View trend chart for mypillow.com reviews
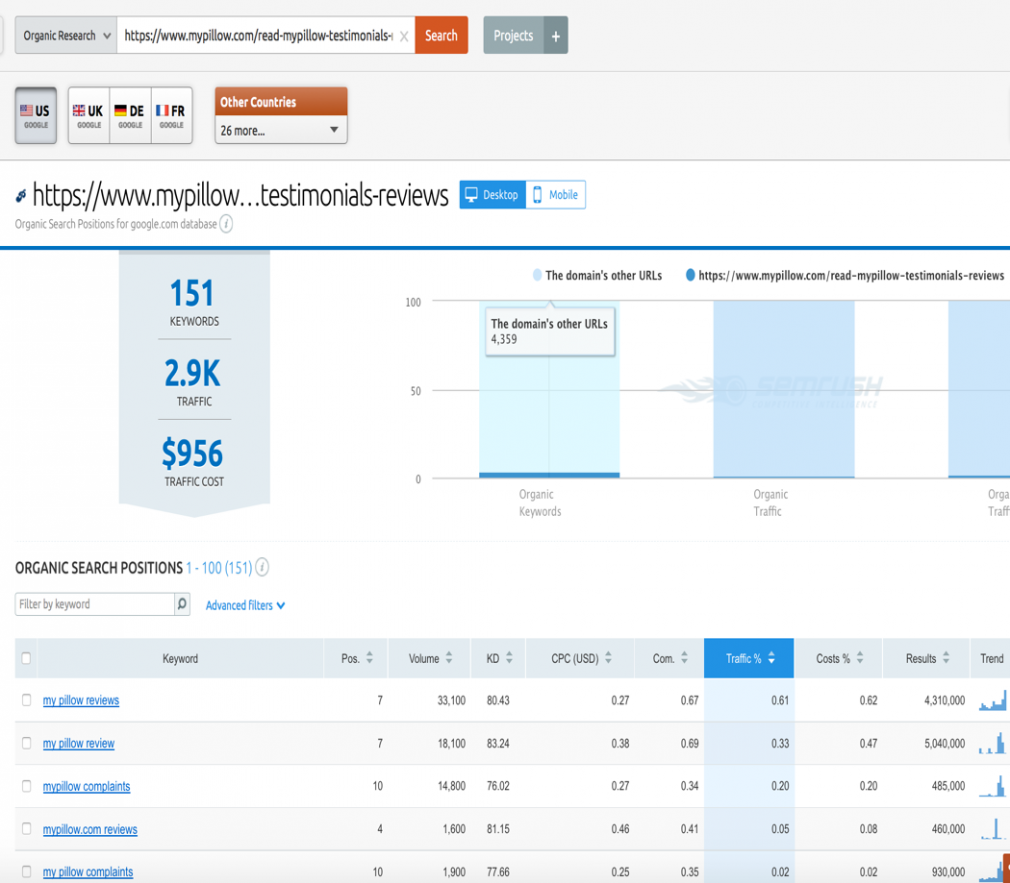The image size is (1010, 883). pyautogui.click(x=993, y=829)
